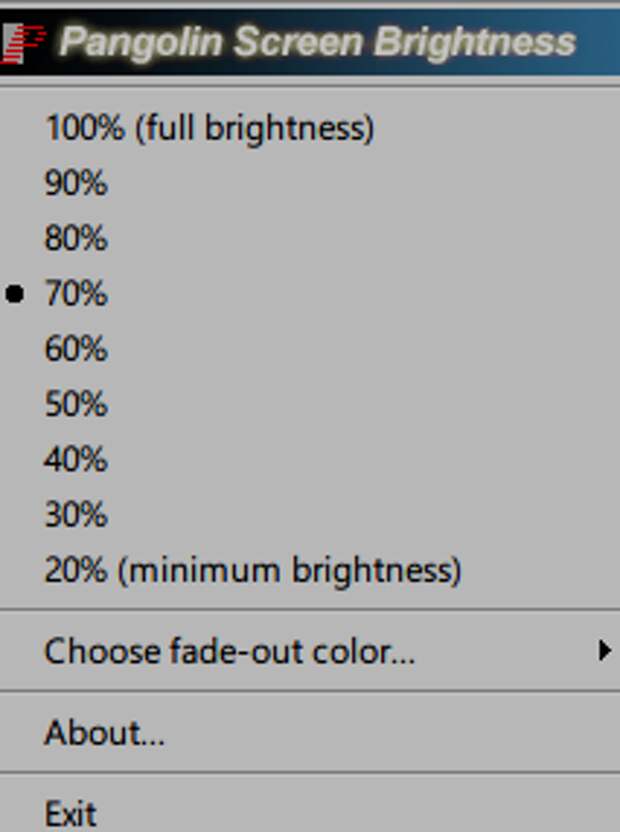The width and height of the screenshot is (620, 832).
Task: Click the currently selected 70% entry
Action: click(310, 293)
